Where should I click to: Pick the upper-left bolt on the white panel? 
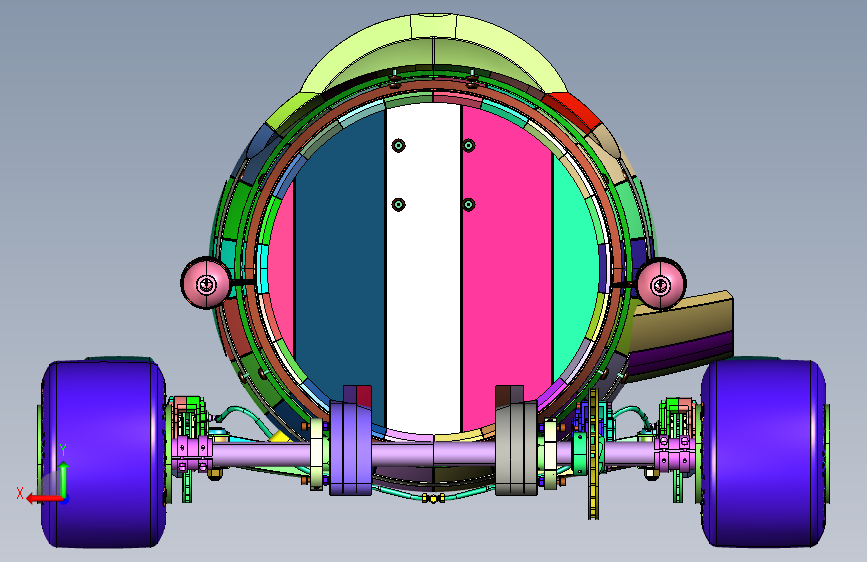[x=398, y=145]
